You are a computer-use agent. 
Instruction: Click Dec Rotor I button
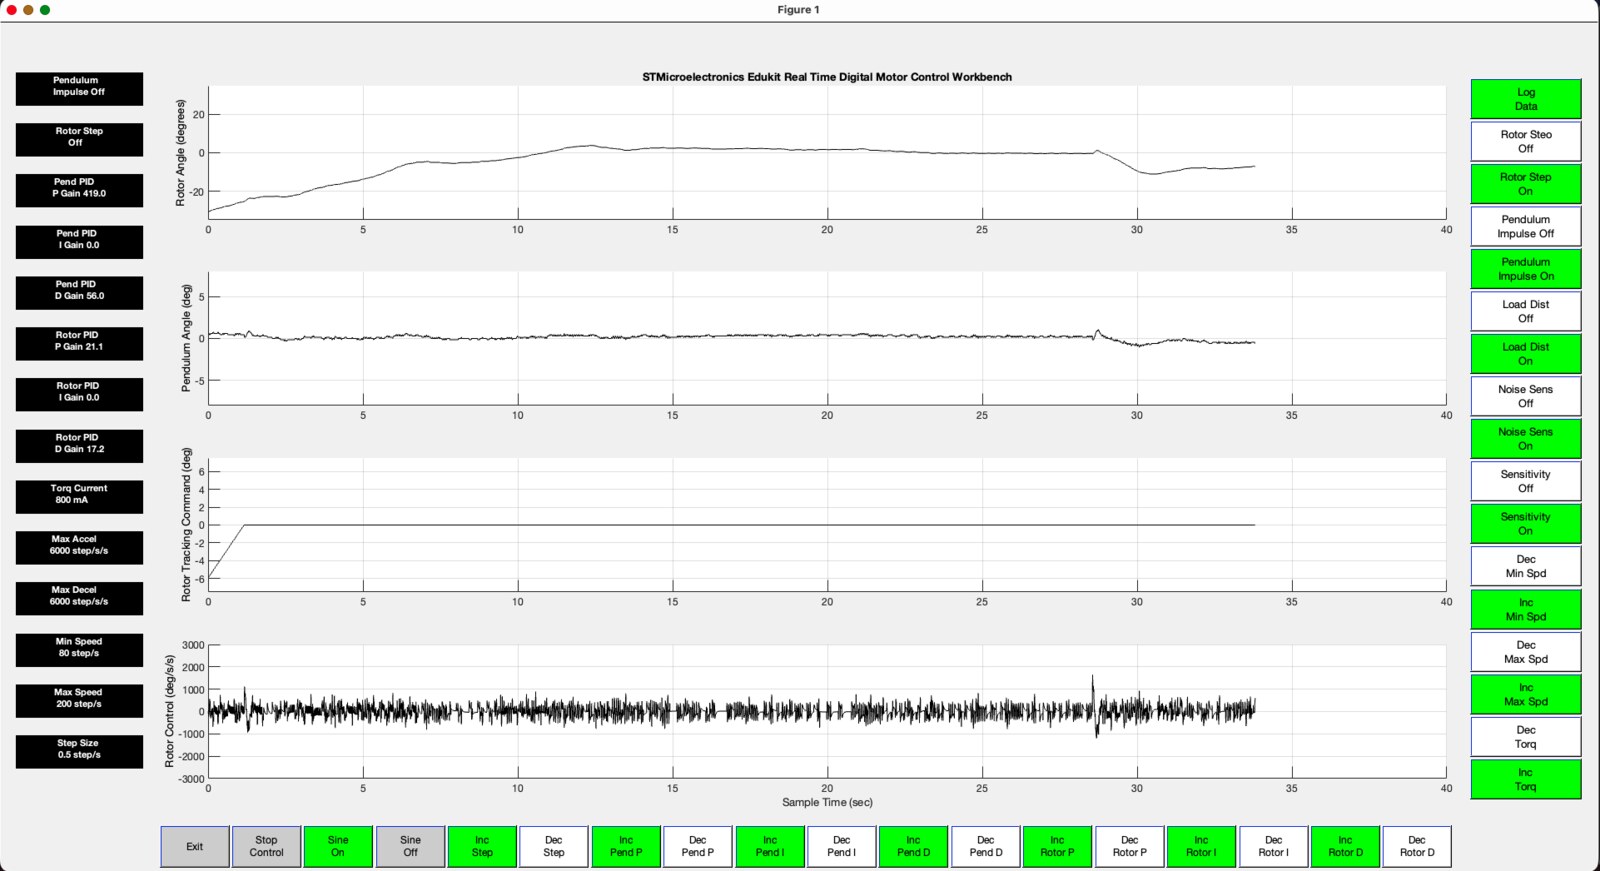(x=1273, y=846)
